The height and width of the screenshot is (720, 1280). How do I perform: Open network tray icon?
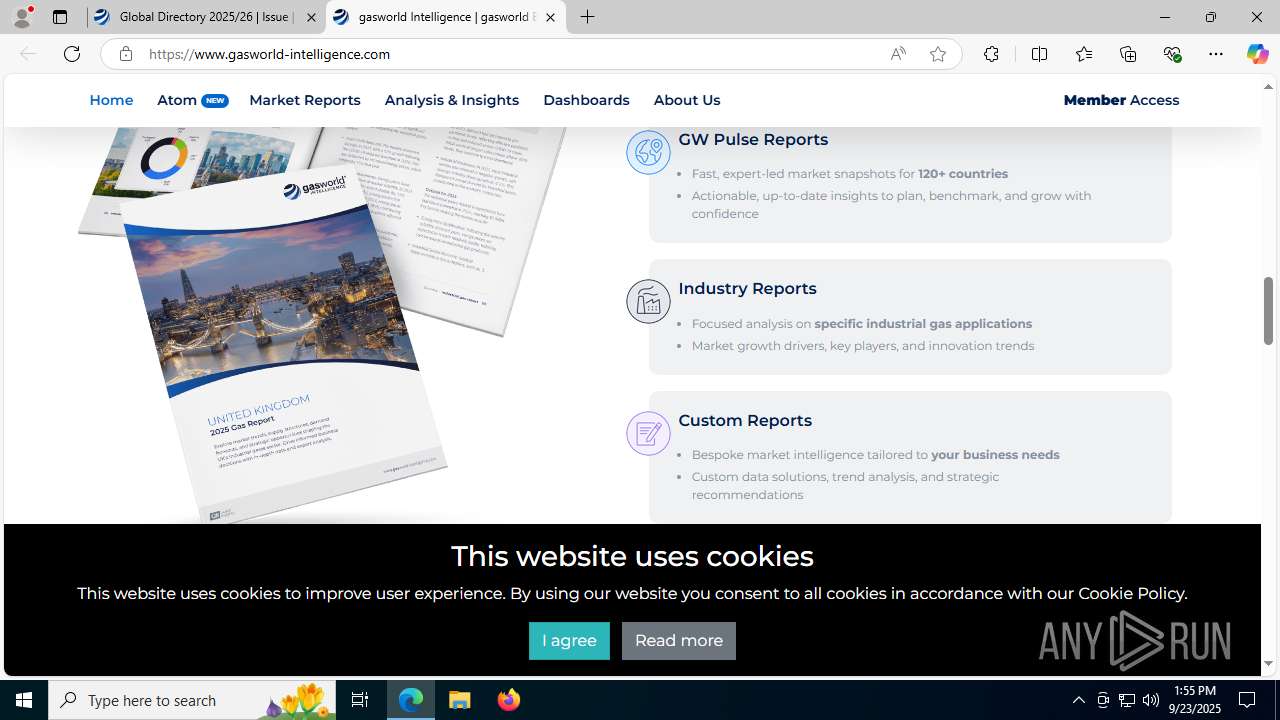click(x=1127, y=700)
